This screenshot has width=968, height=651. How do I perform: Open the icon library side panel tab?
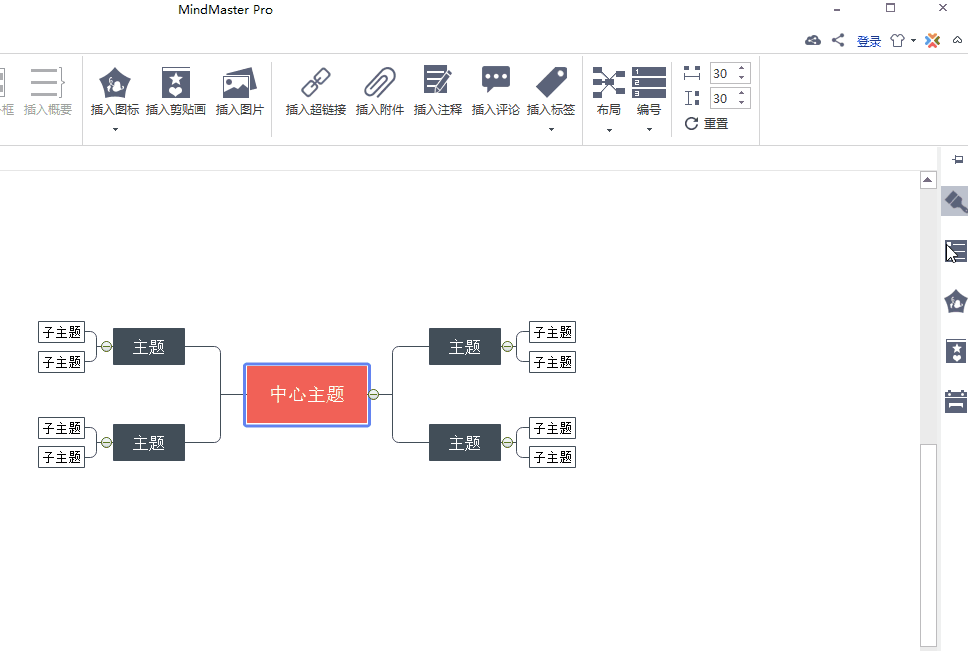956,302
